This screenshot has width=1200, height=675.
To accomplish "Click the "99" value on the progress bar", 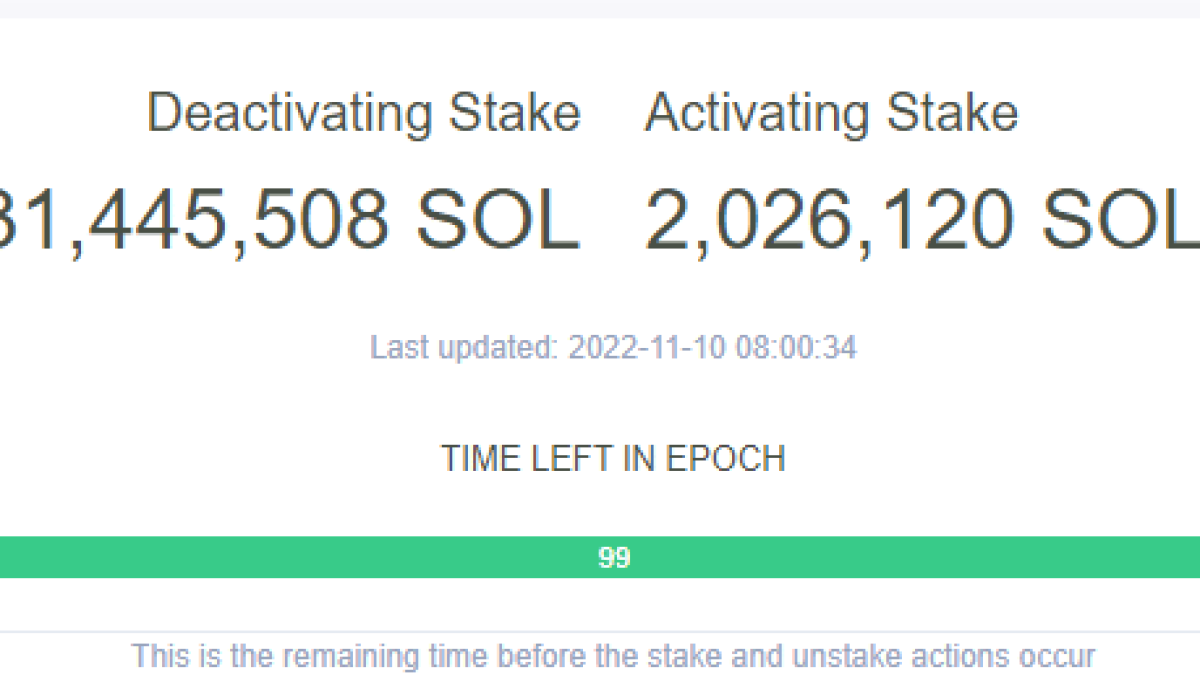I will click(613, 558).
